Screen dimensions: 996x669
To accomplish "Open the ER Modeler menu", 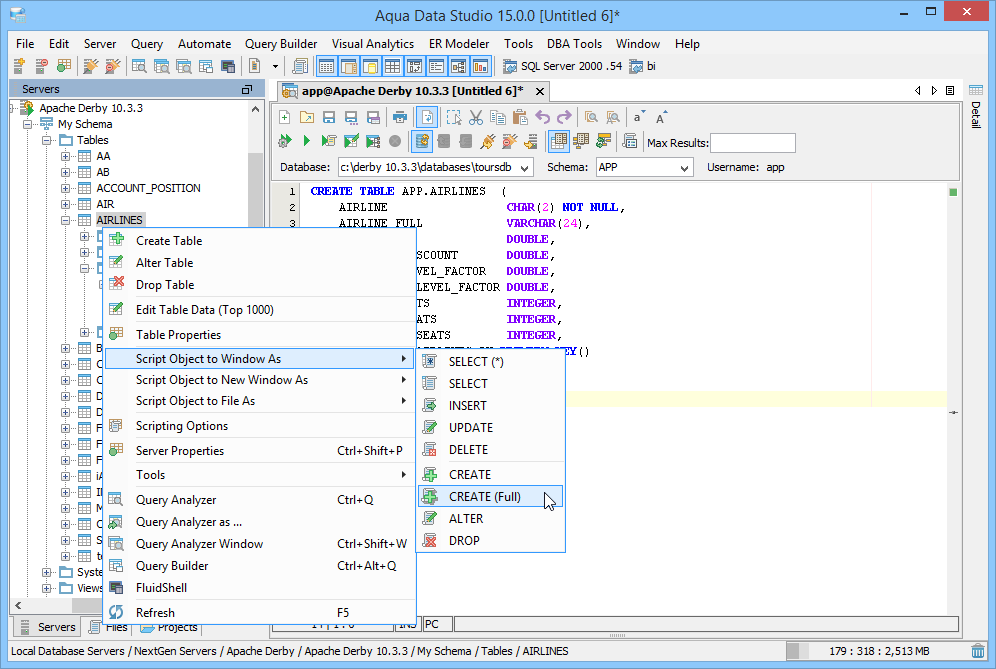I will (x=459, y=44).
